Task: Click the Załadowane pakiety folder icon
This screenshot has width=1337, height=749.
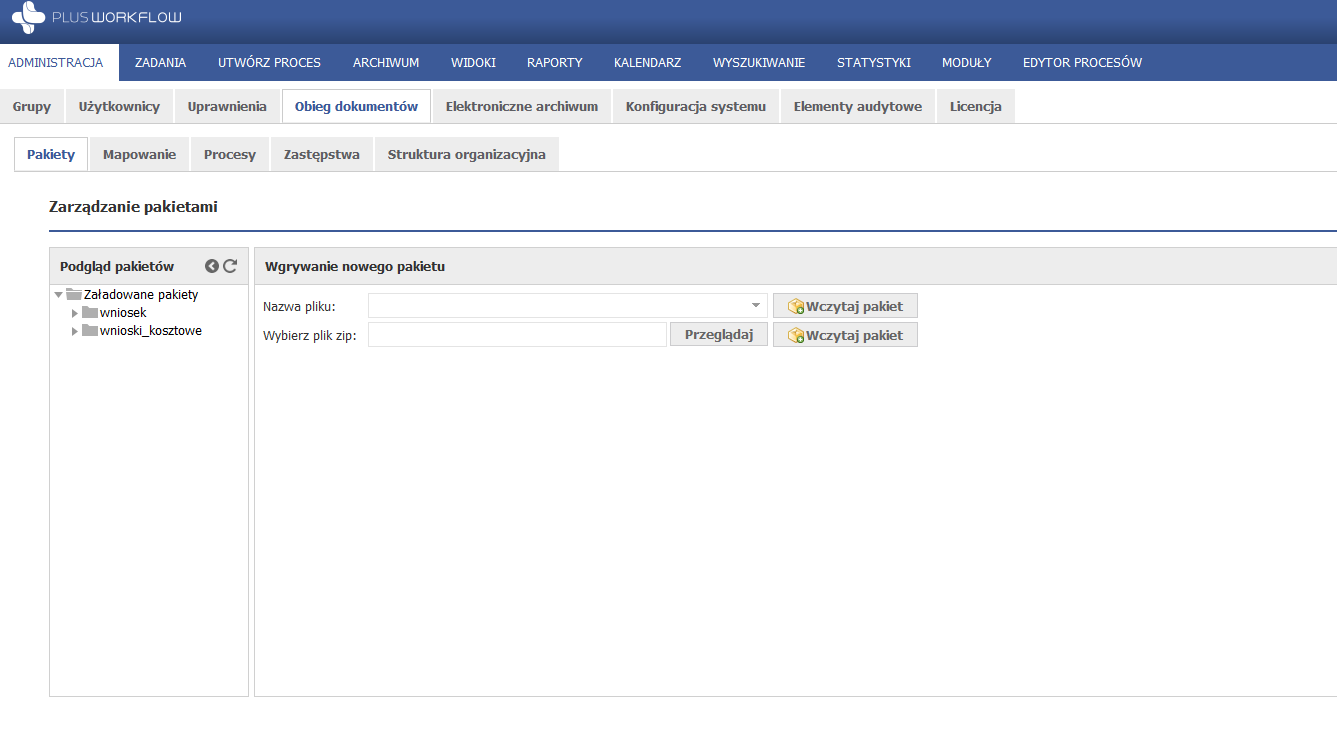Action: click(74, 295)
